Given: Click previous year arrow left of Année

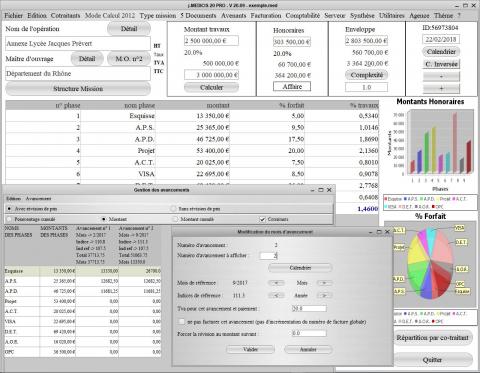Looking at the screenshot, I should click(x=276, y=295).
